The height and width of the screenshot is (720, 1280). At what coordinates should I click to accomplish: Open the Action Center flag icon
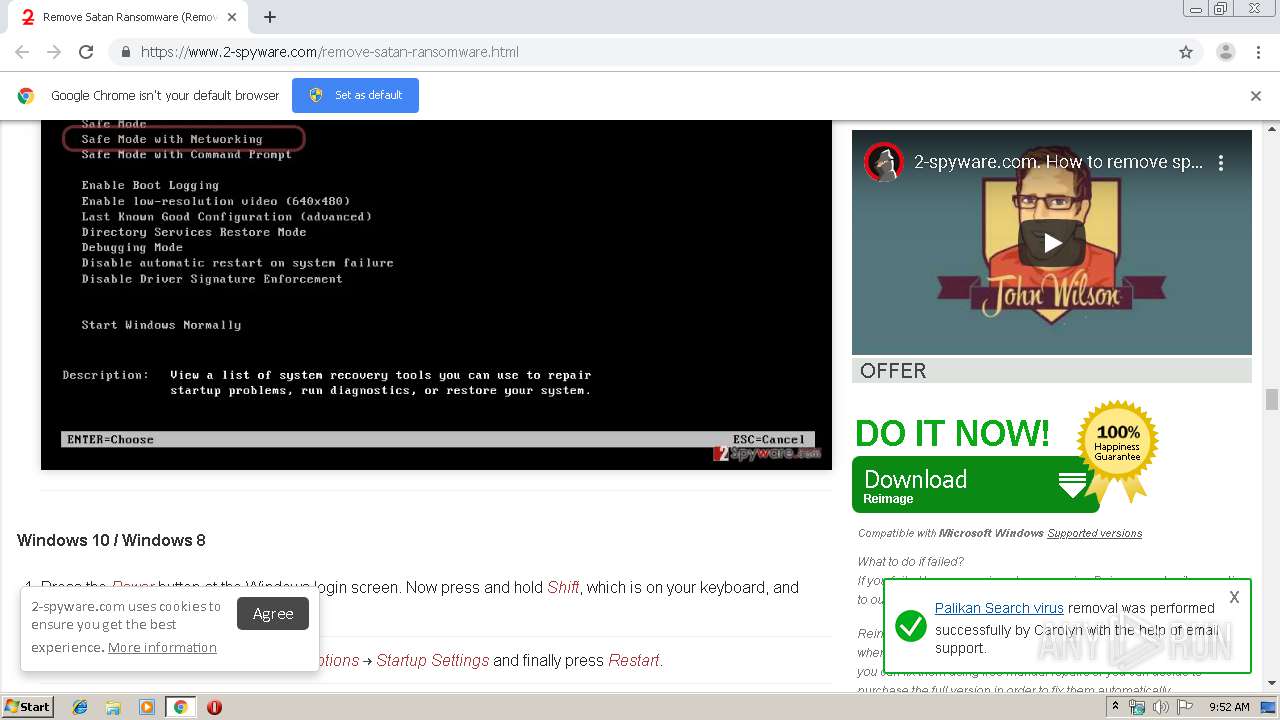tap(1185, 707)
